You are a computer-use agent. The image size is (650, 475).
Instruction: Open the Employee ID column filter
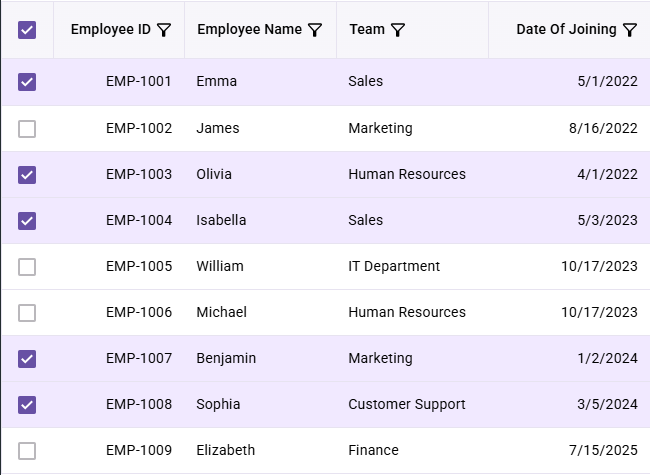click(164, 30)
